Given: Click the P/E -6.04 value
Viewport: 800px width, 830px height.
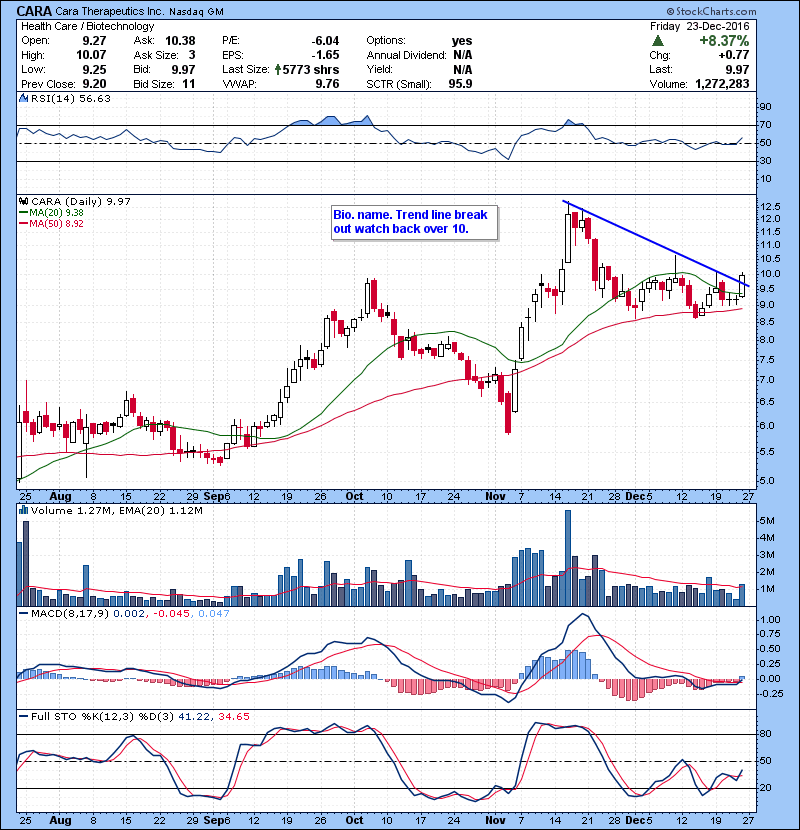Looking at the screenshot, I should pyautogui.click(x=325, y=41).
